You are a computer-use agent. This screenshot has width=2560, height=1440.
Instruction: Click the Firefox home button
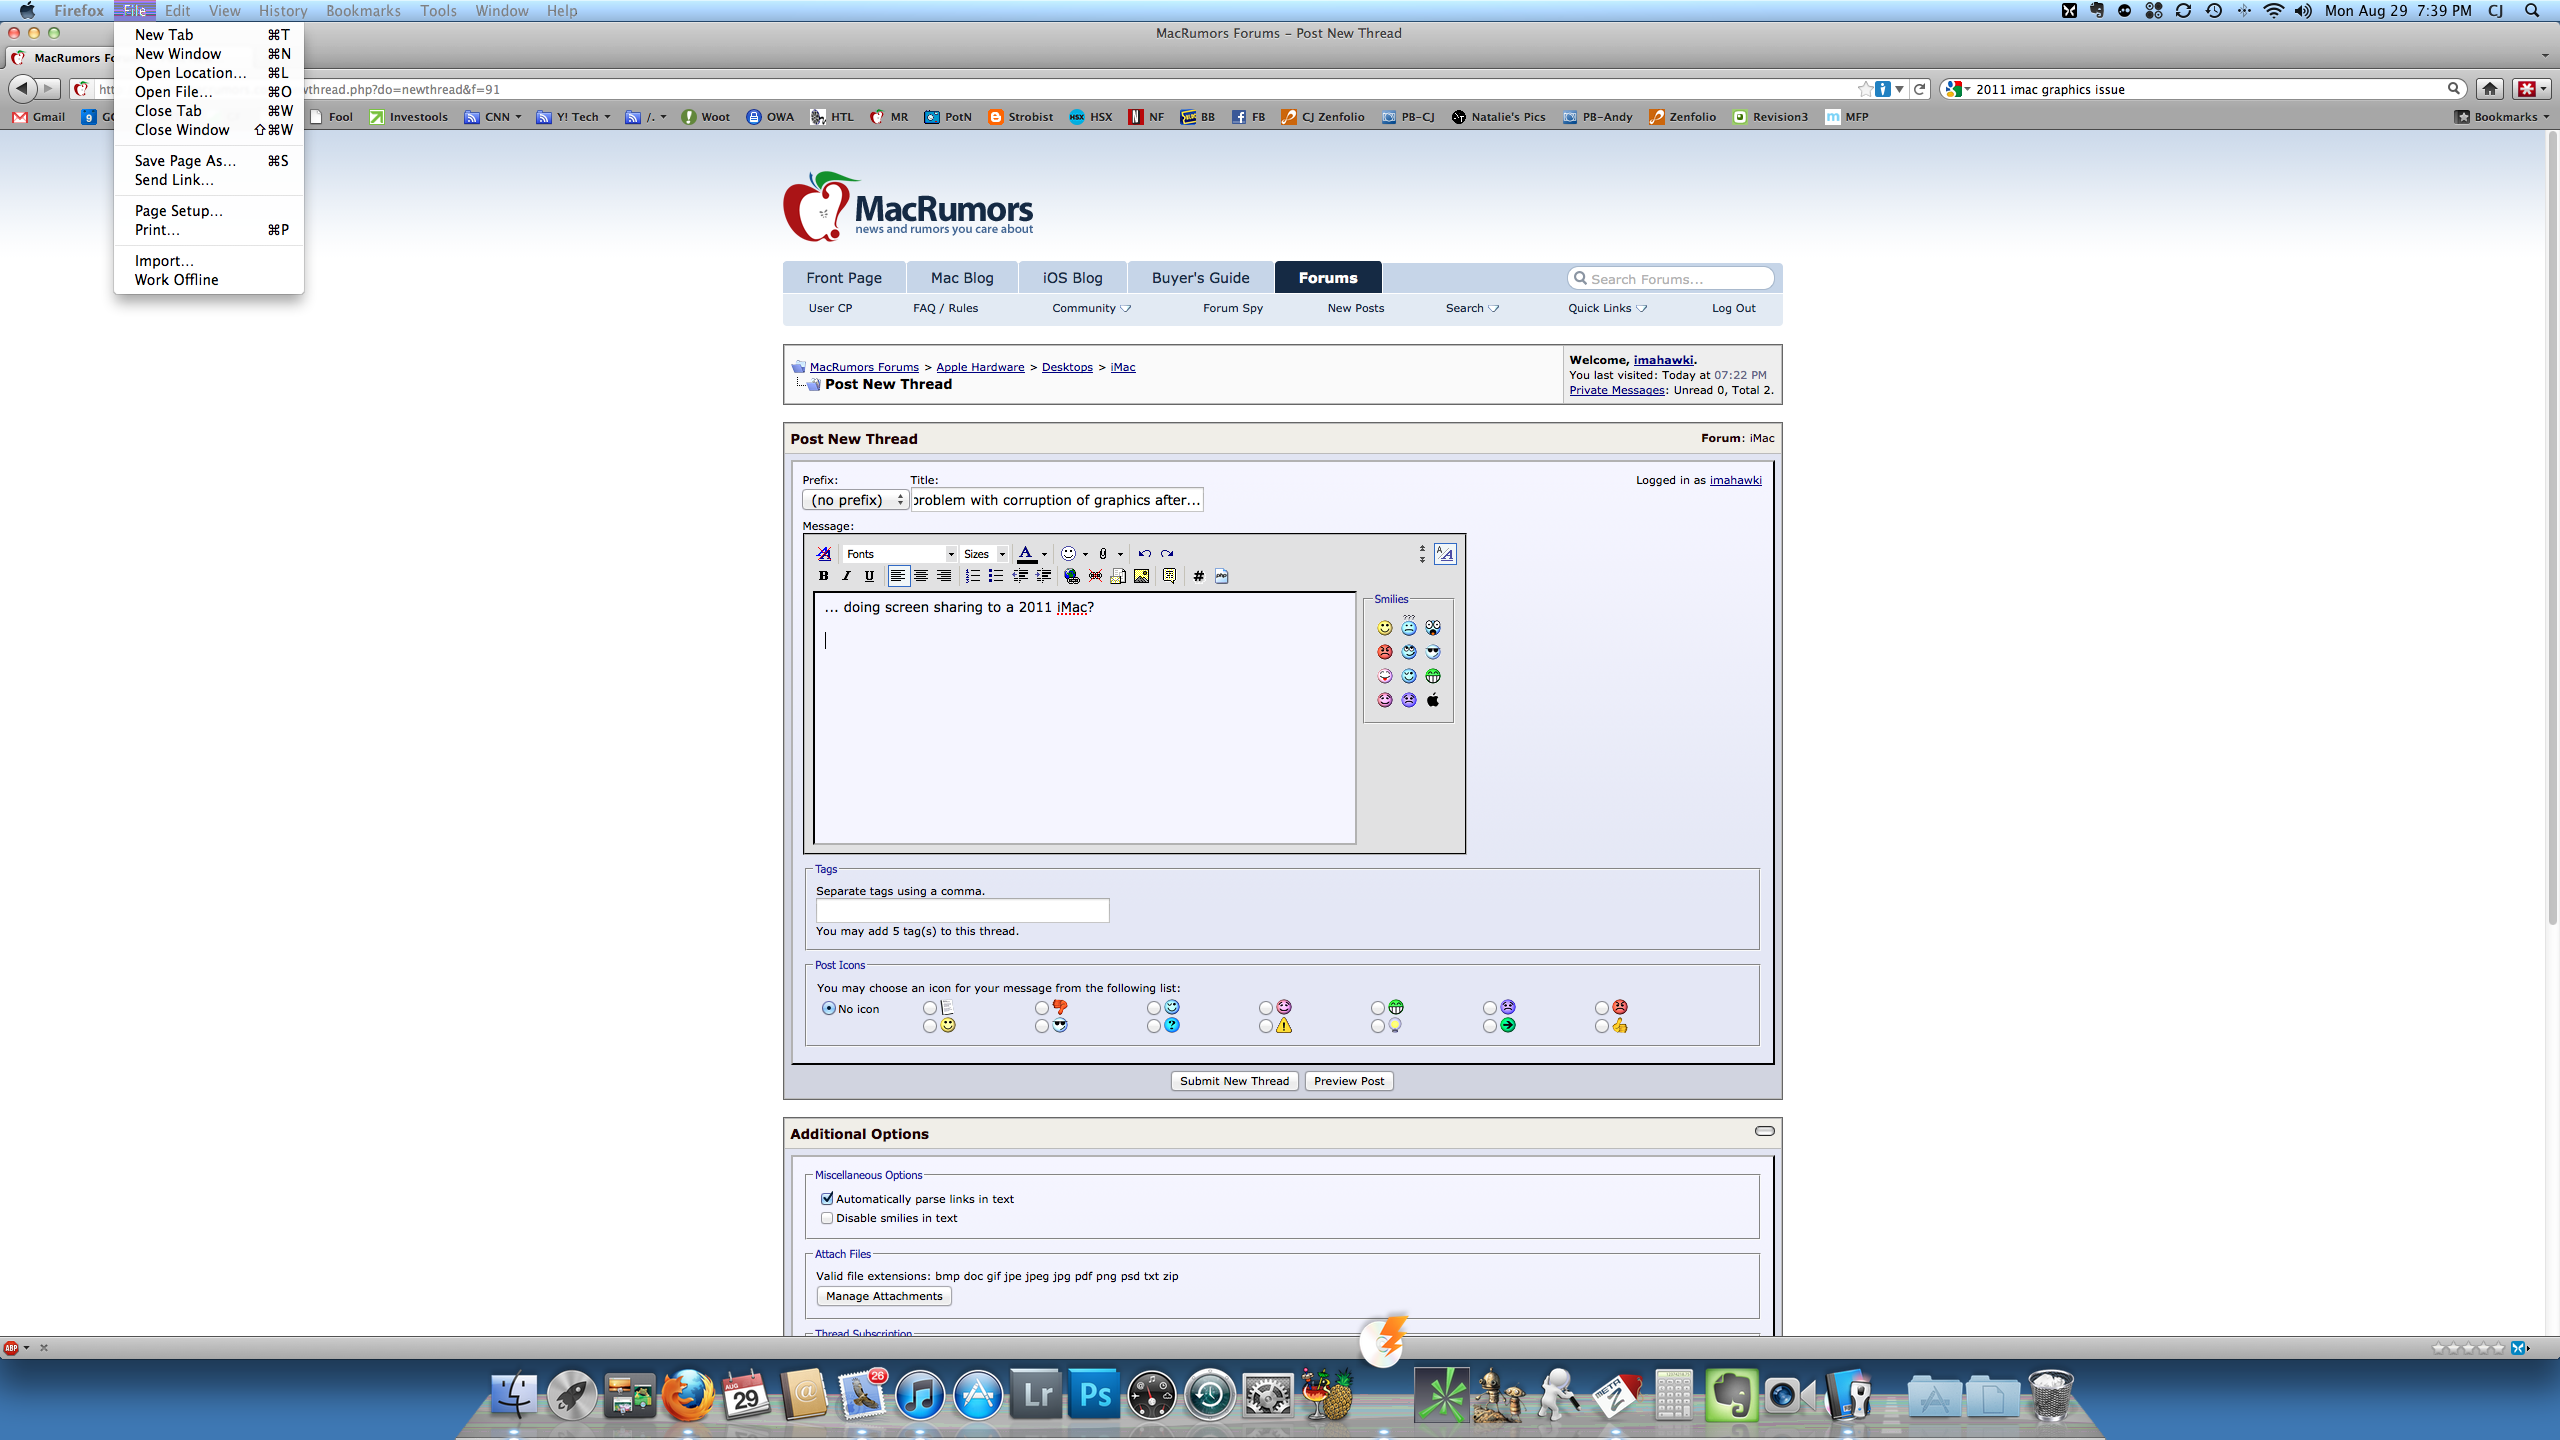2490,89
